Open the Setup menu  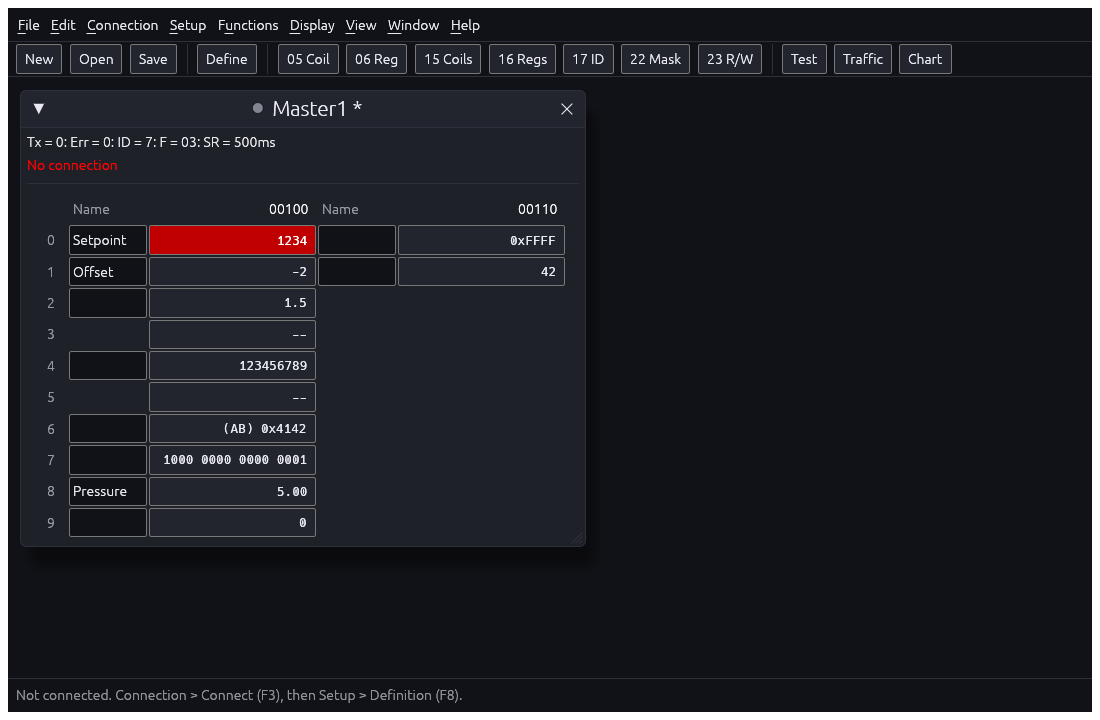188,25
